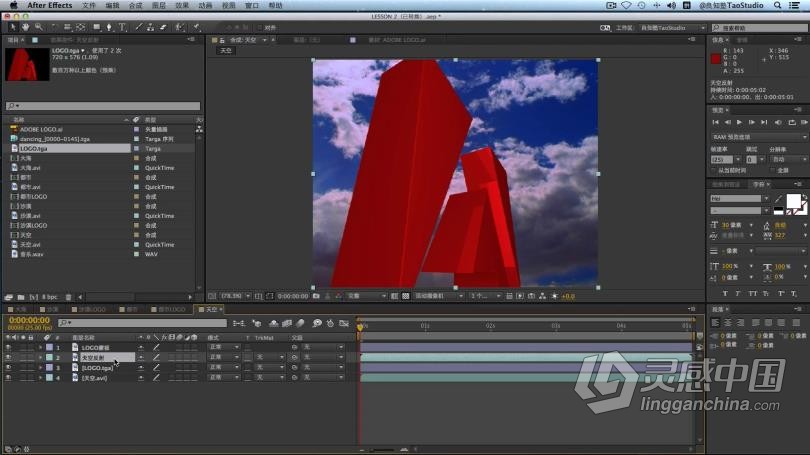Select the Roto Brush tool
The height and width of the screenshot is (455, 810).
pyautogui.click(x=179, y=27)
